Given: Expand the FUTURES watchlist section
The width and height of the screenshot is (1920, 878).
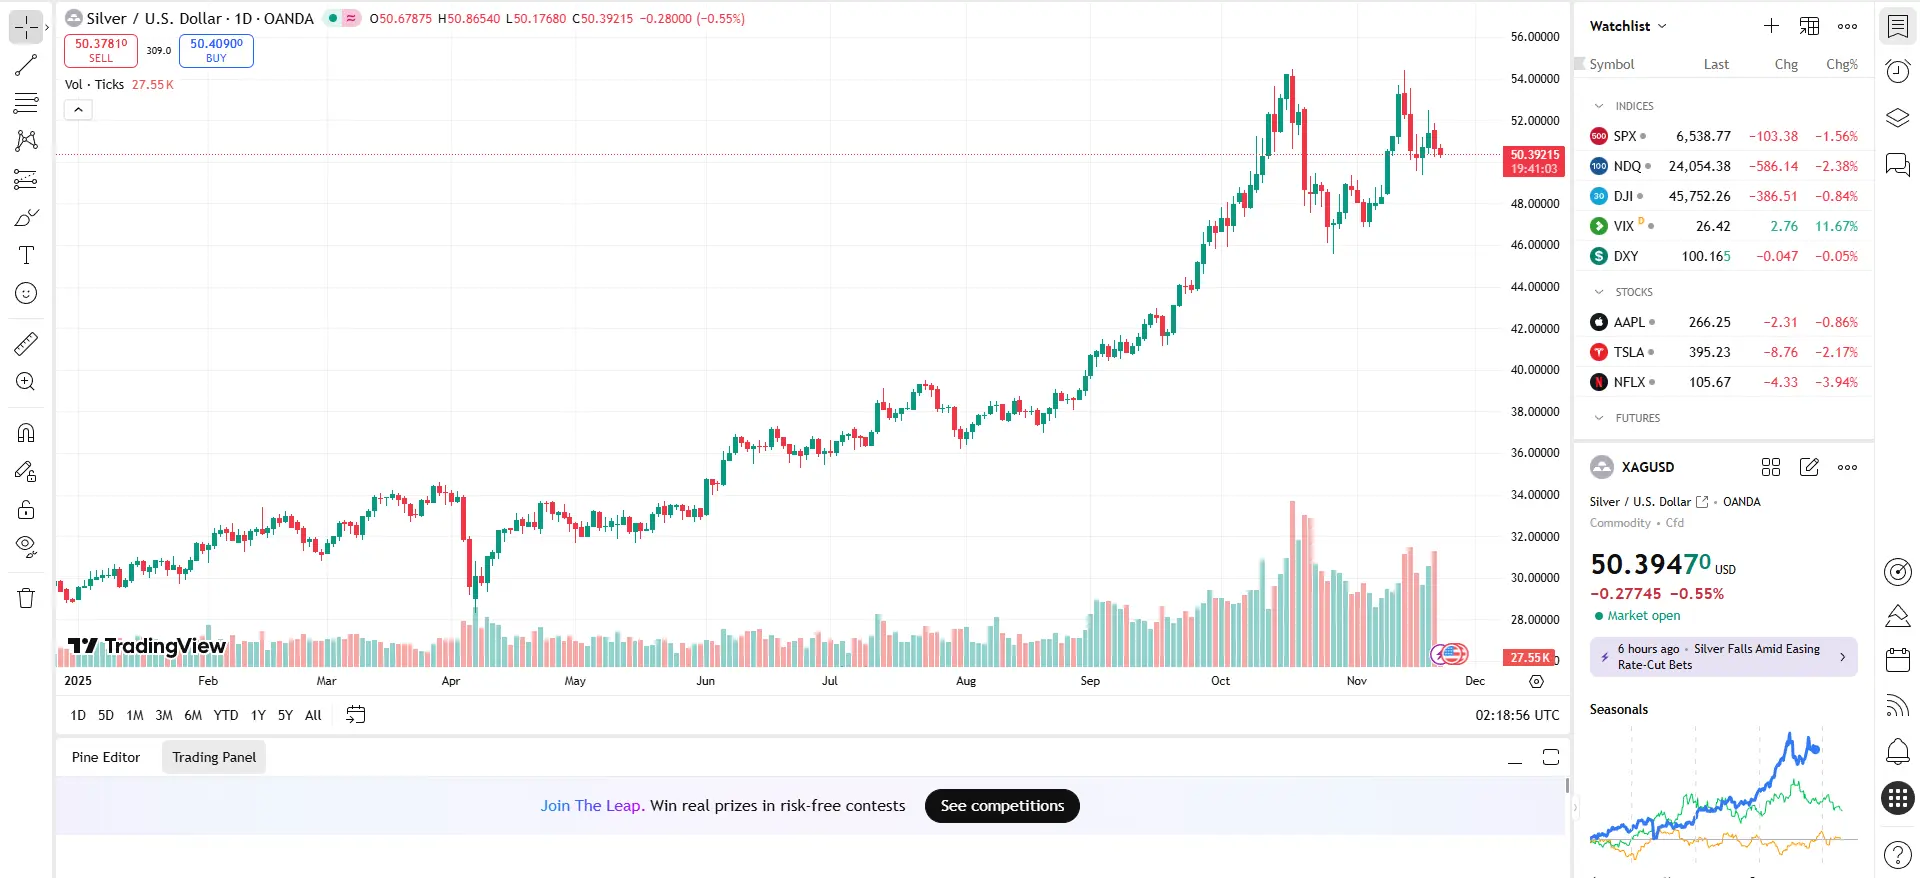Looking at the screenshot, I should [1597, 418].
